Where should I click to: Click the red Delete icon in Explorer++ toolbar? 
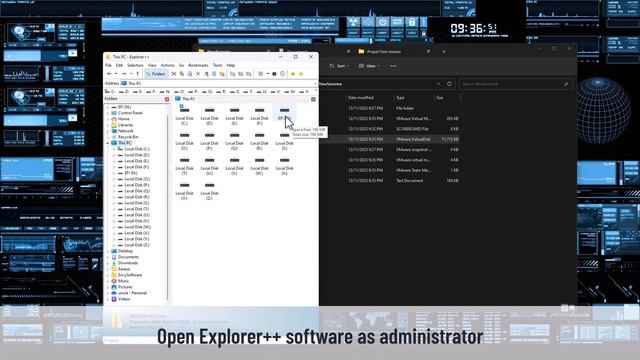[198, 74]
